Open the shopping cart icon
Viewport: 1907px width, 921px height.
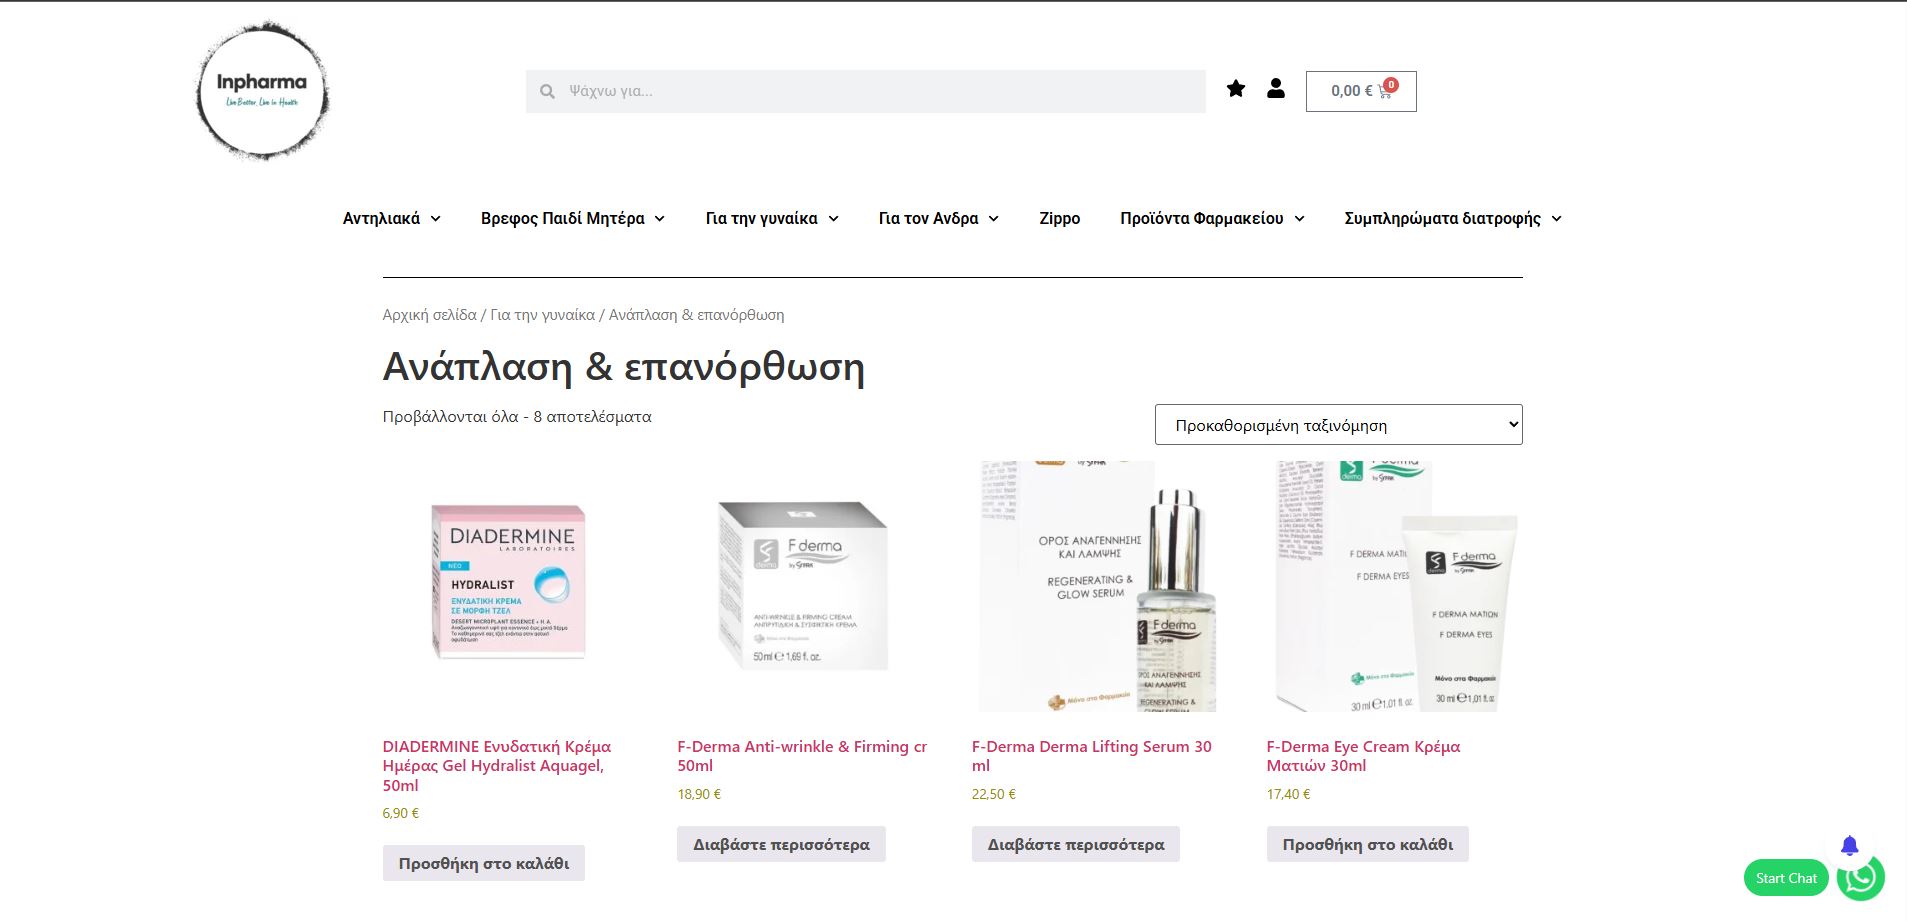(x=1385, y=91)
